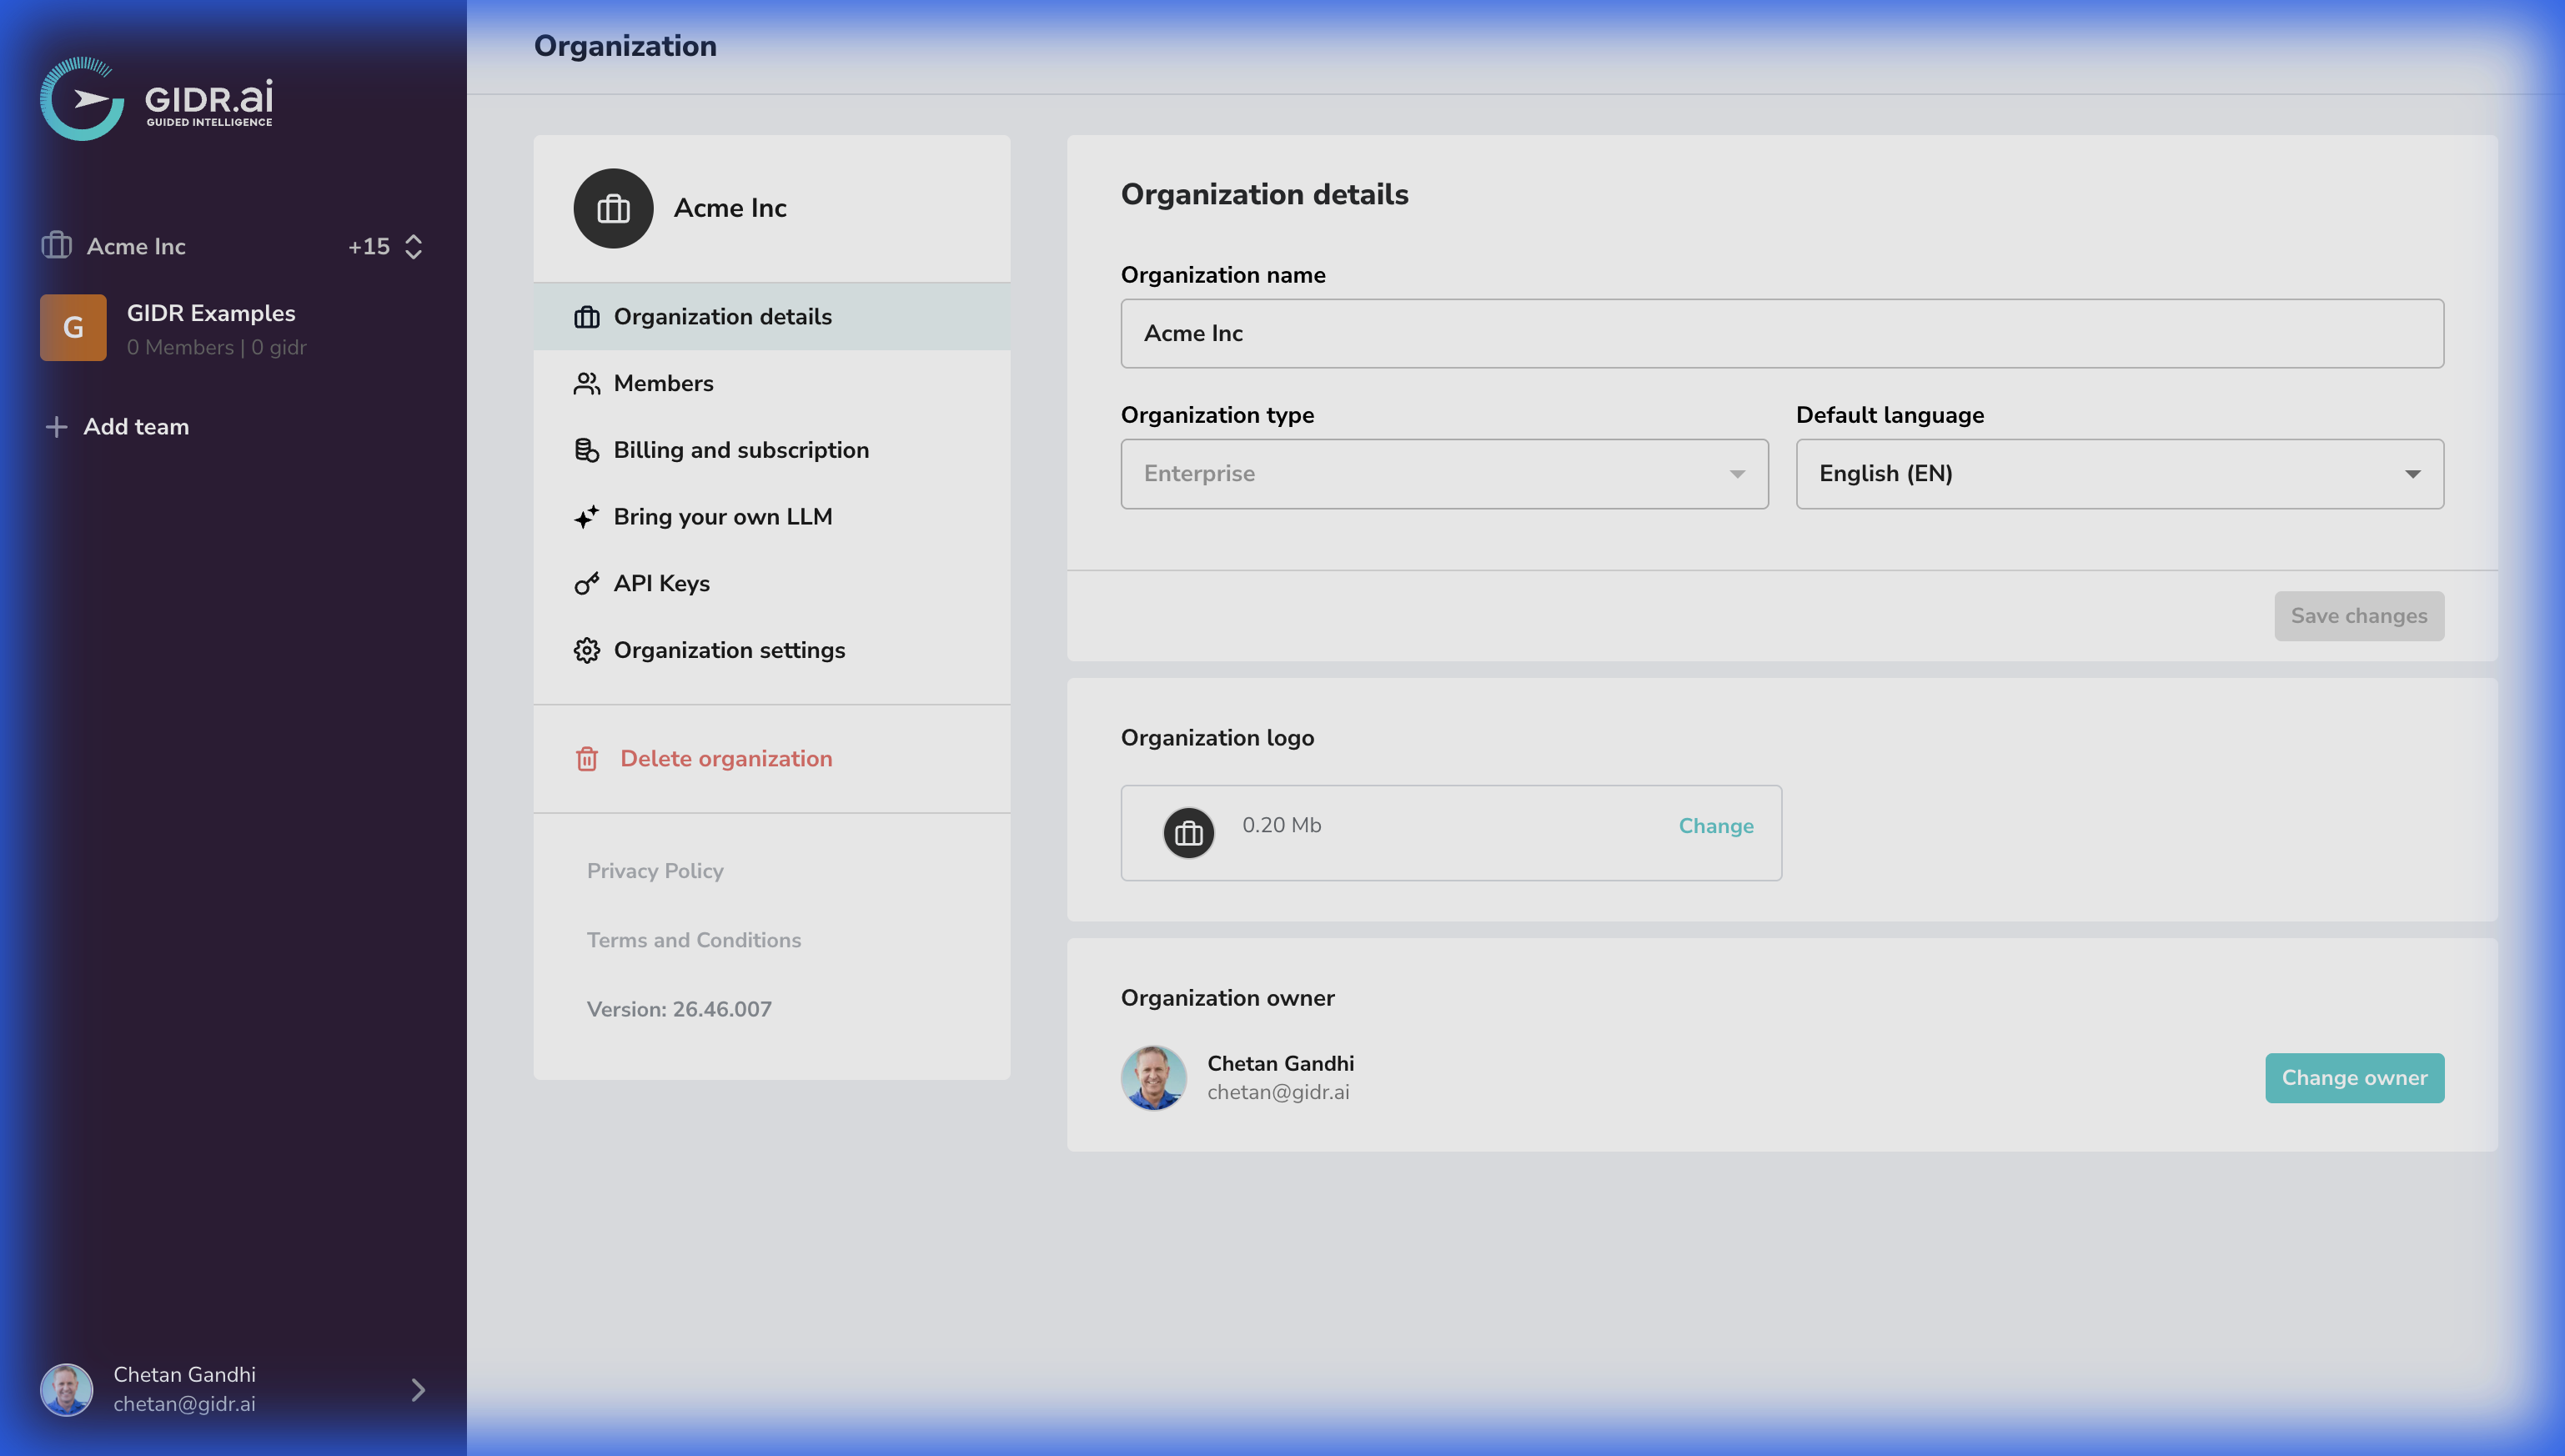
Task: Expand the Acme Inc organization switcher
Action: [413, 246]
